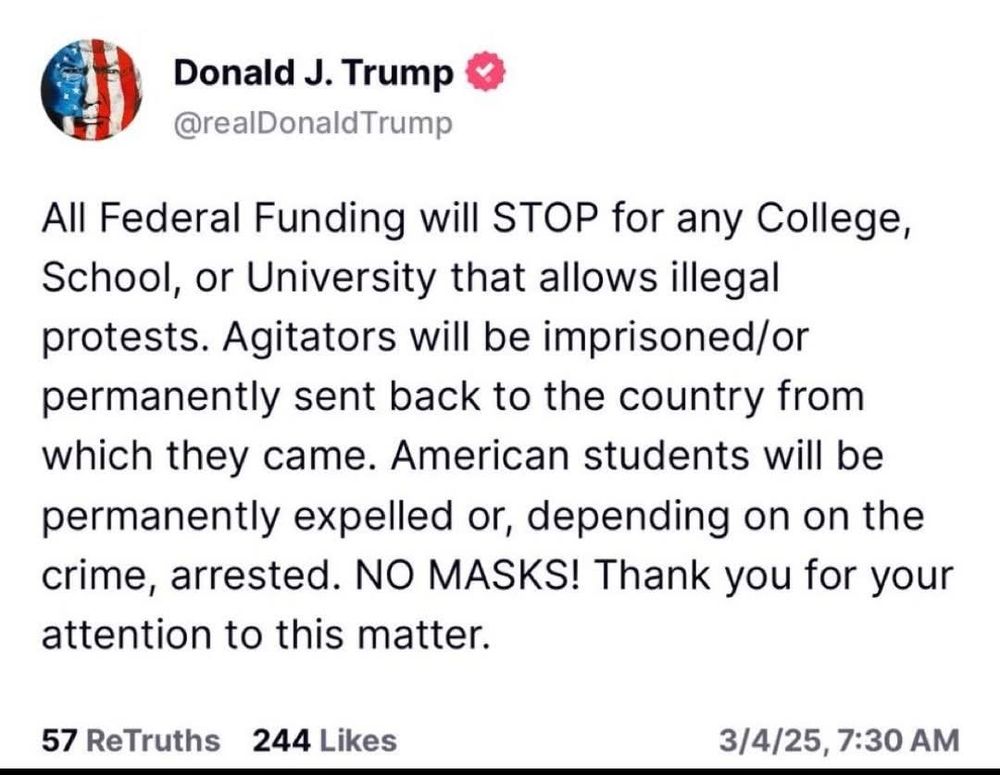Click the ReTruths label text

152,741
